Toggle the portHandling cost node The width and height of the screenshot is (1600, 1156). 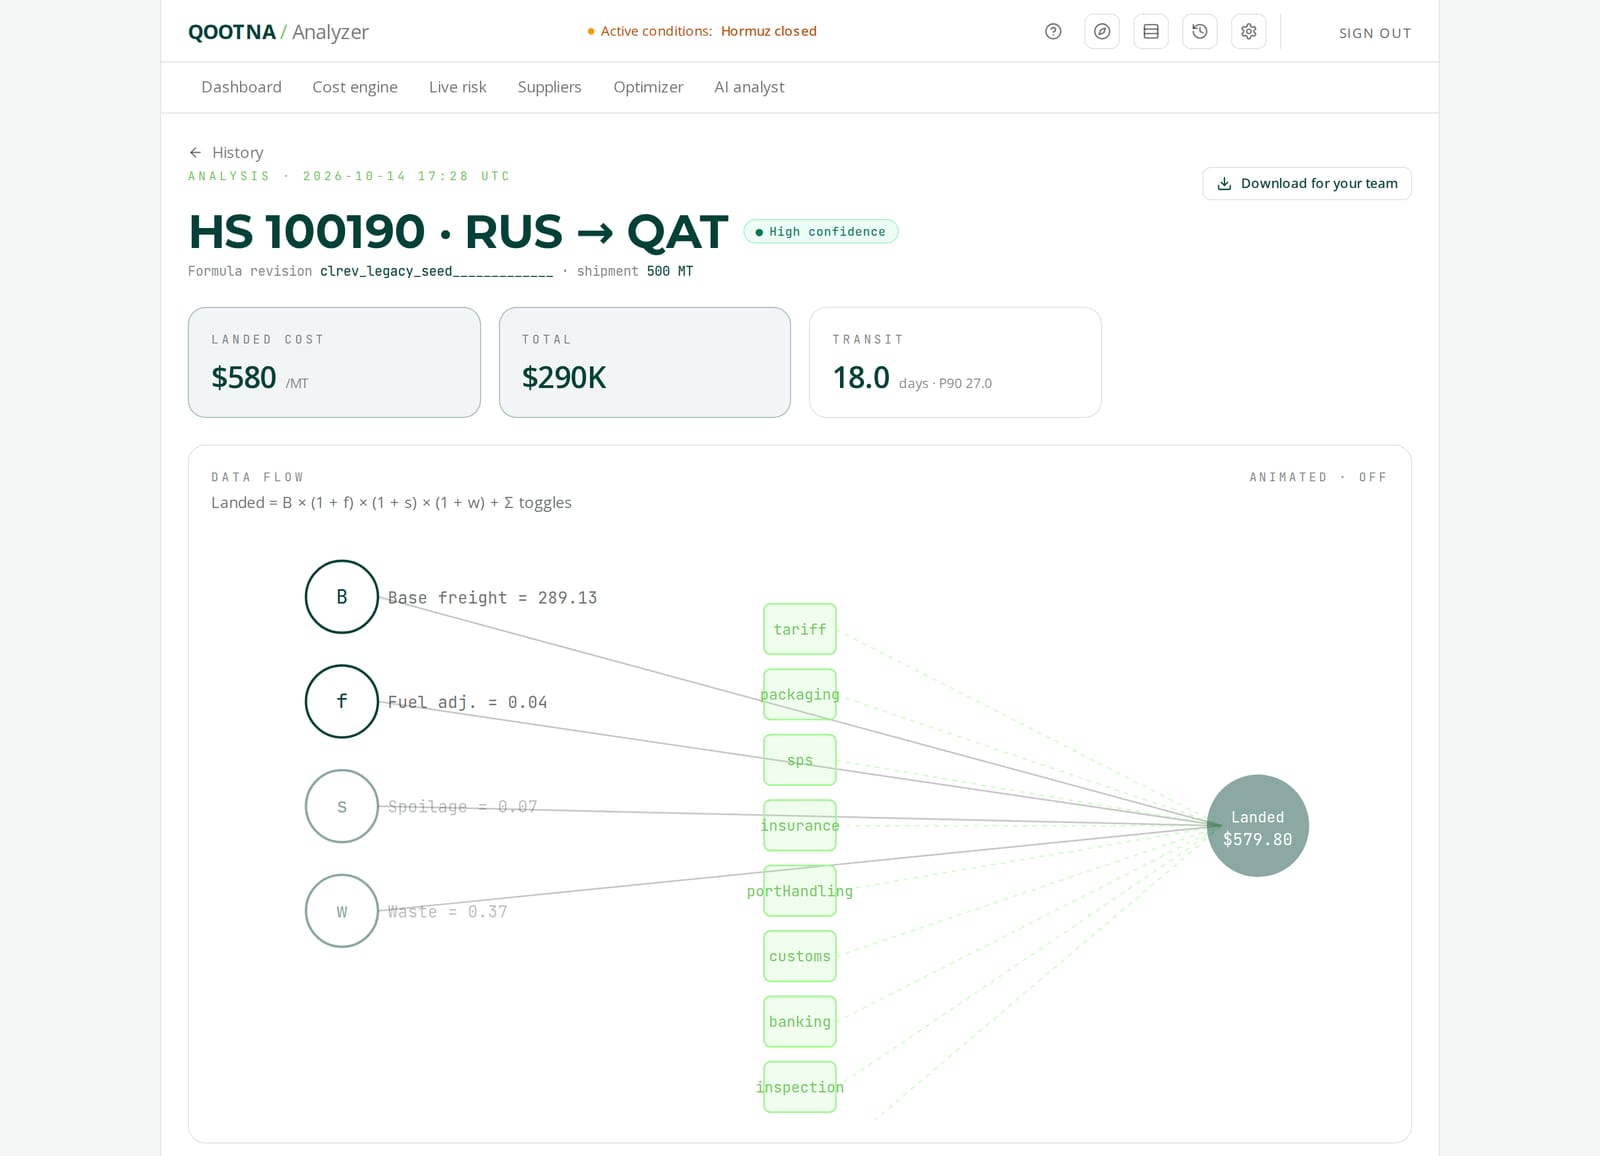click(x=800, y=891)
